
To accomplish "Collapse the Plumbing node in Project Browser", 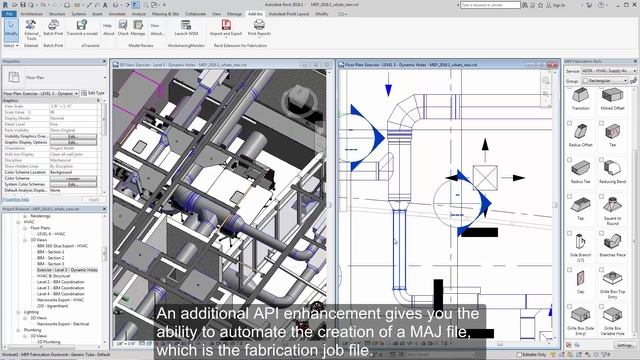I will (x=18, y=330).
